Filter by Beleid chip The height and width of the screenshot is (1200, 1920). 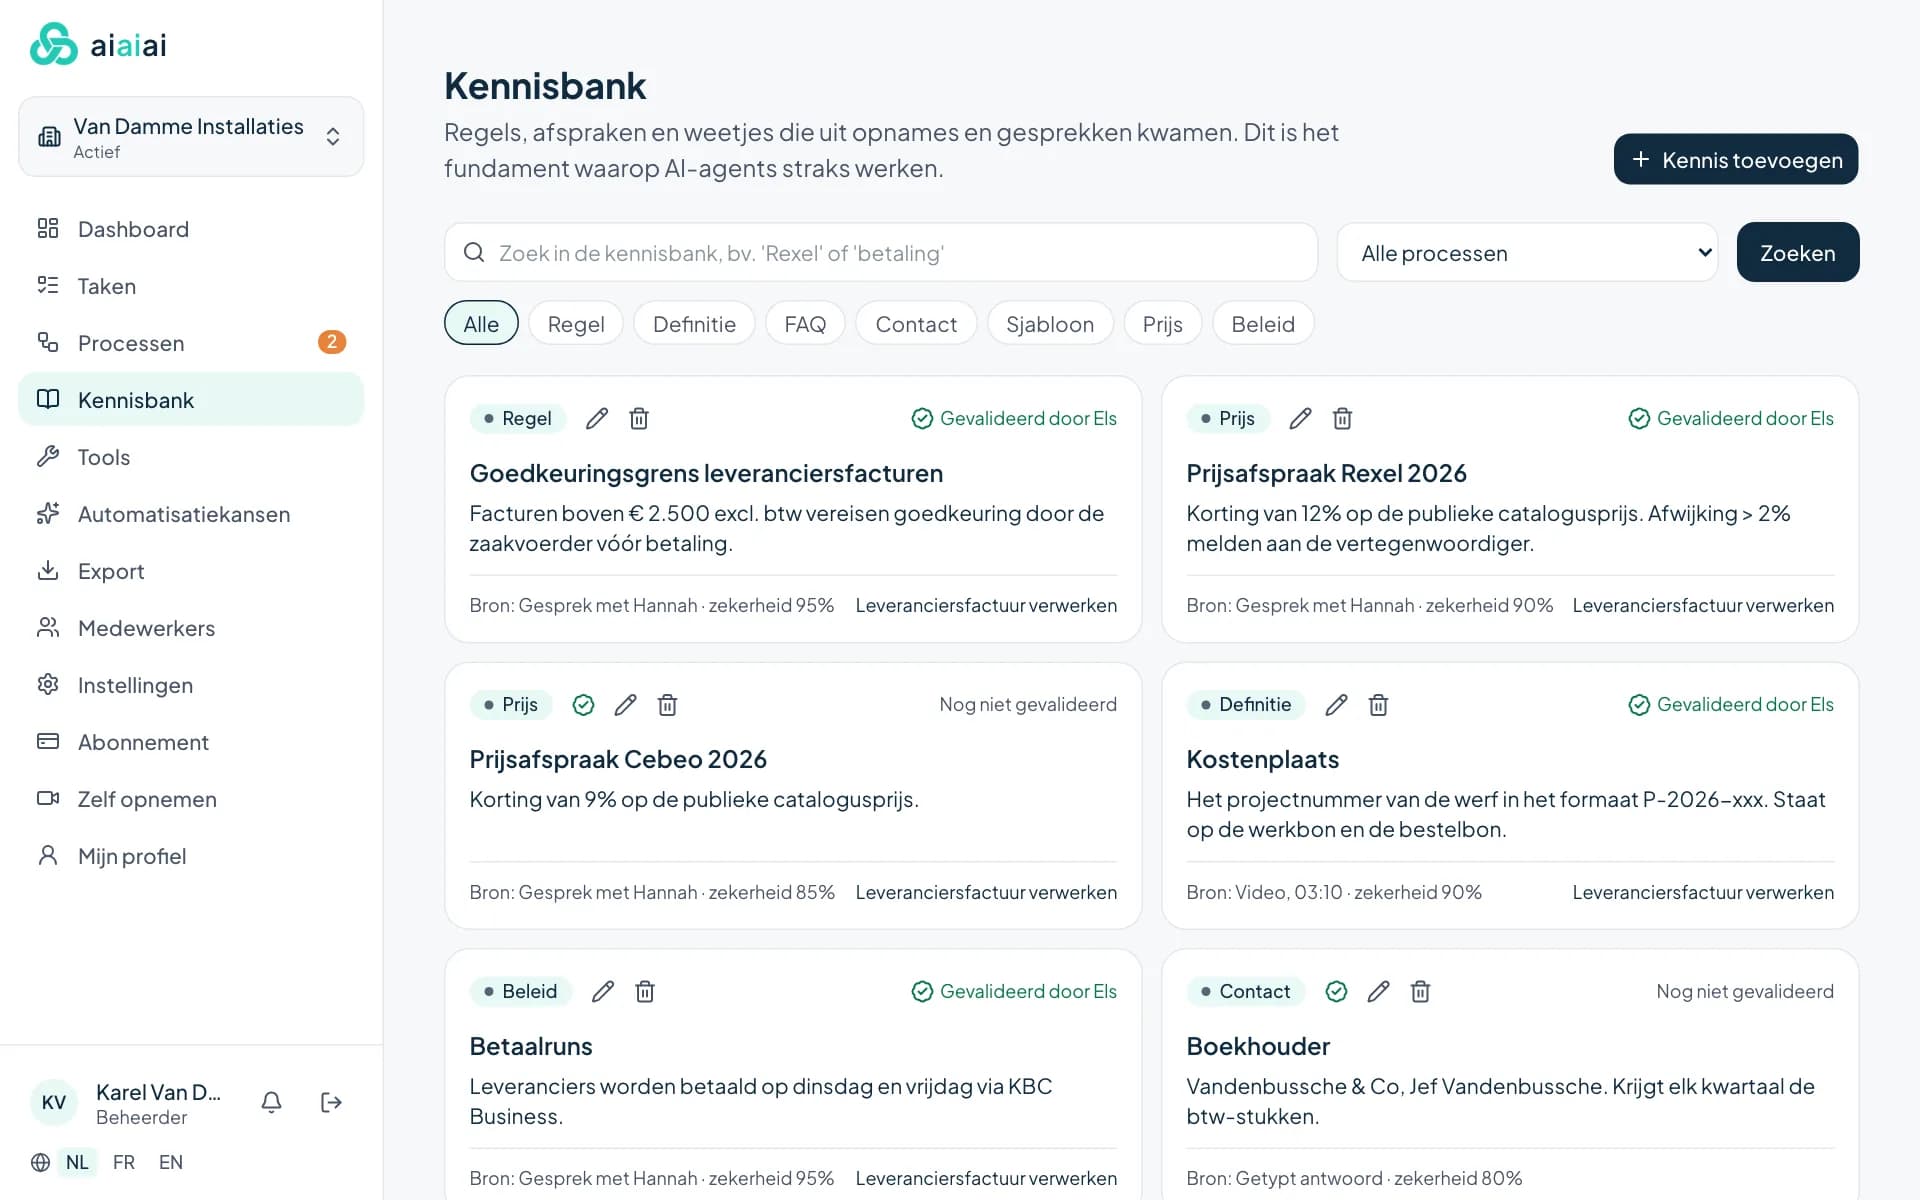point(1263,324)
